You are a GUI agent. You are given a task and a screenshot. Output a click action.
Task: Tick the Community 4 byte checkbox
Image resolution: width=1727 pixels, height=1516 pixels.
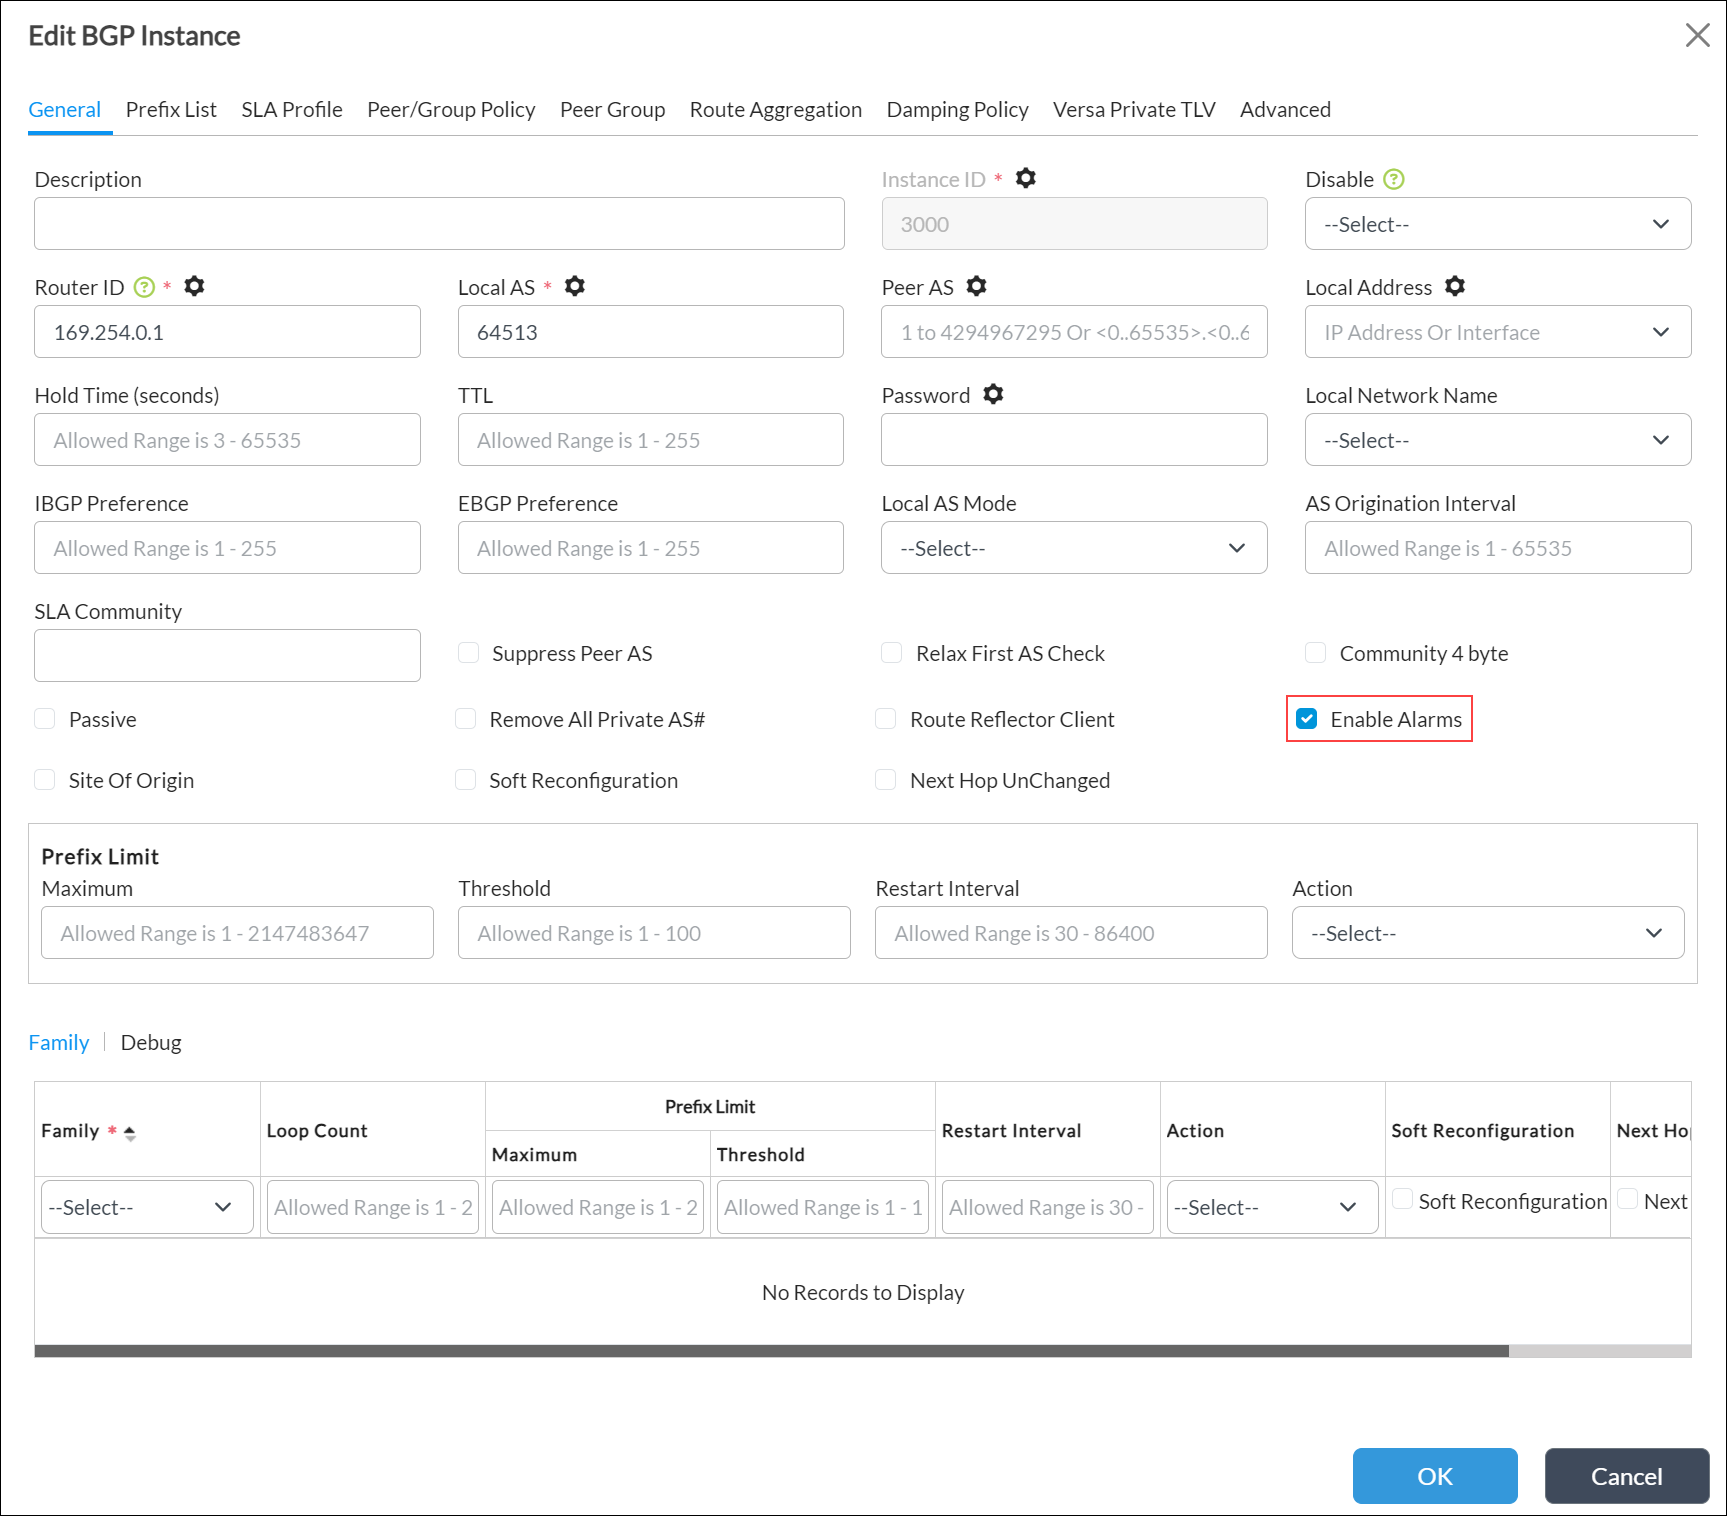(1315, 653)
